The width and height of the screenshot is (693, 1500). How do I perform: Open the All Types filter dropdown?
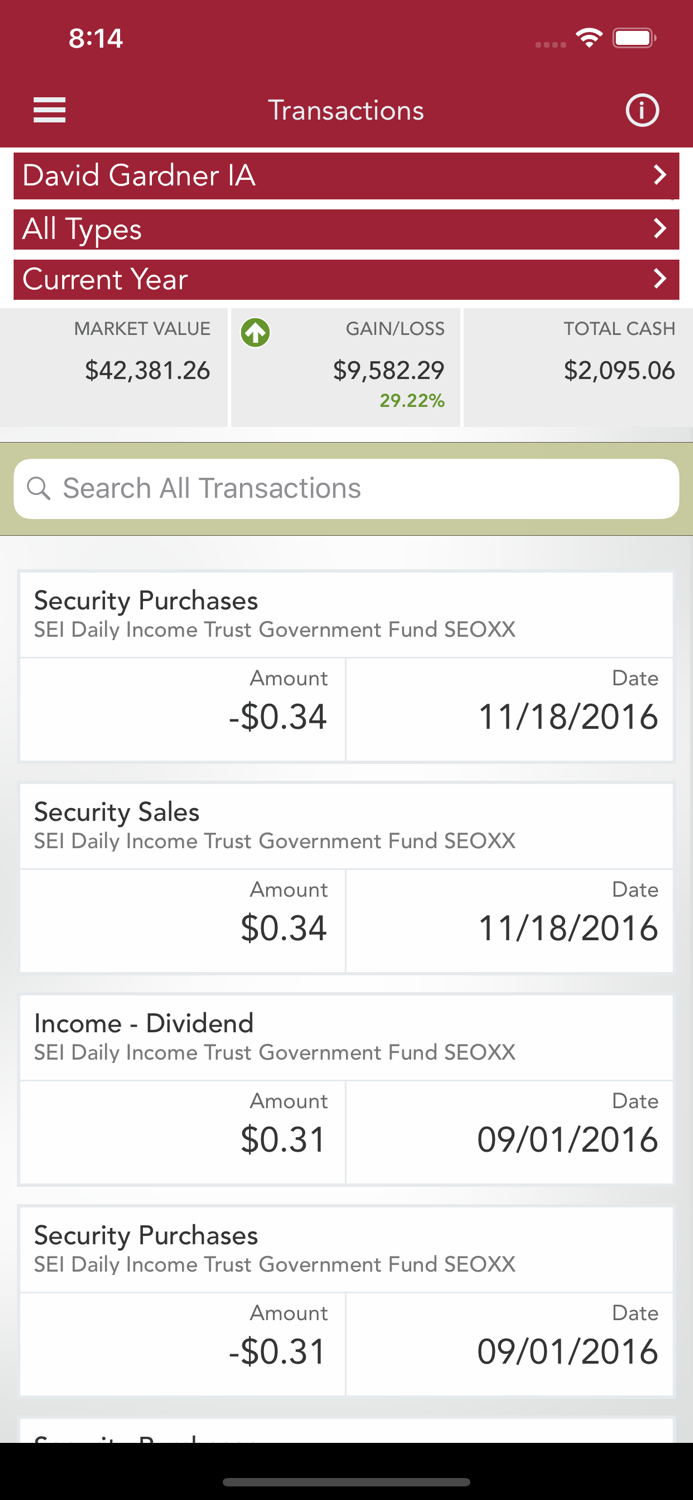click(346, 229)
